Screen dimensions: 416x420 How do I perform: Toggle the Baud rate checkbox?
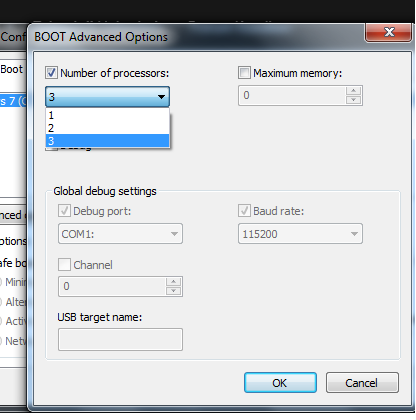tap(244, 211)
